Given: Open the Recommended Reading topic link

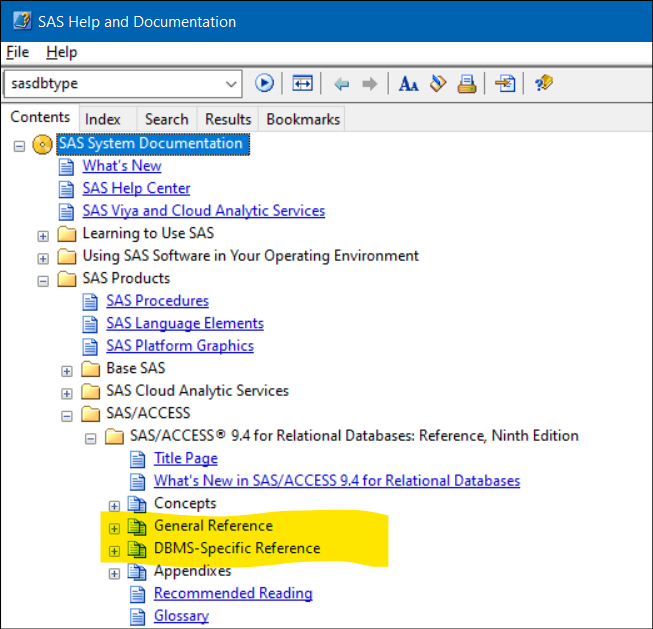Looking at the screenshot, I should click(x=232, y=594).
